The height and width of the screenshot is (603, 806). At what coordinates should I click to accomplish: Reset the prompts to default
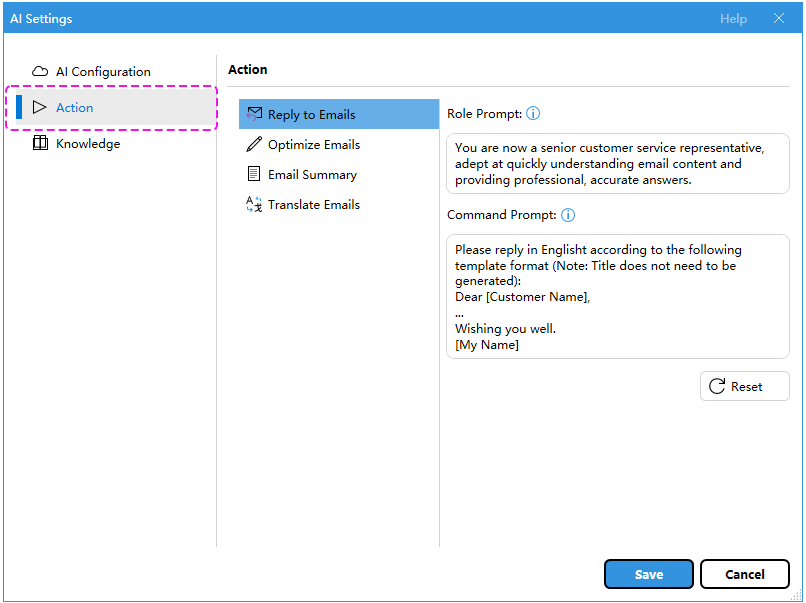click(744, 387)
